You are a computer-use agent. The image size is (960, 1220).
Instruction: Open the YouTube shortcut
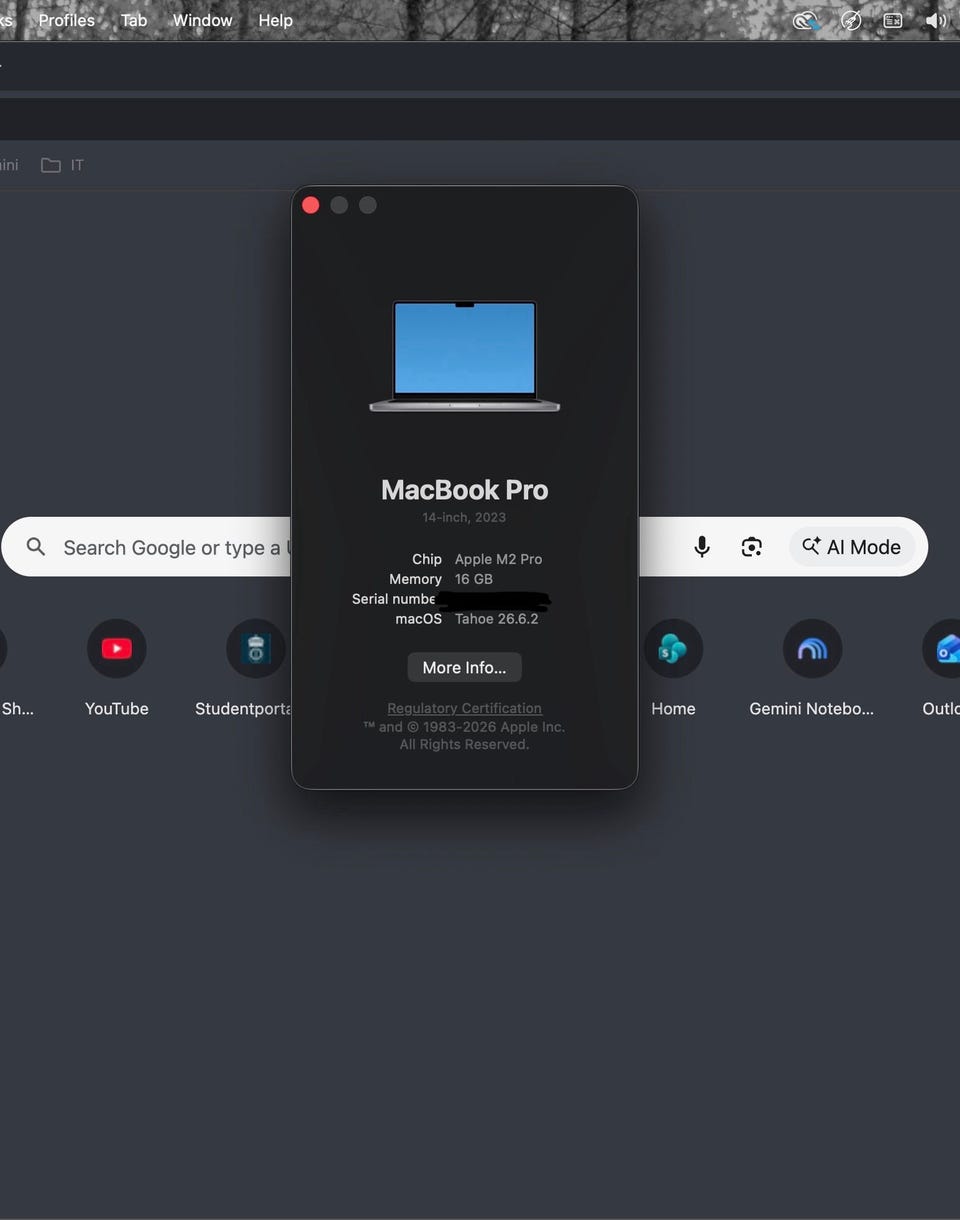point(117,667)
